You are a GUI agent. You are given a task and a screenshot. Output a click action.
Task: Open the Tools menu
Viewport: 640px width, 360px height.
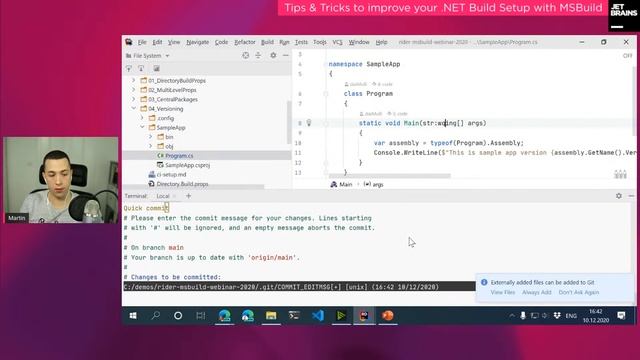[x=320, y=42]
